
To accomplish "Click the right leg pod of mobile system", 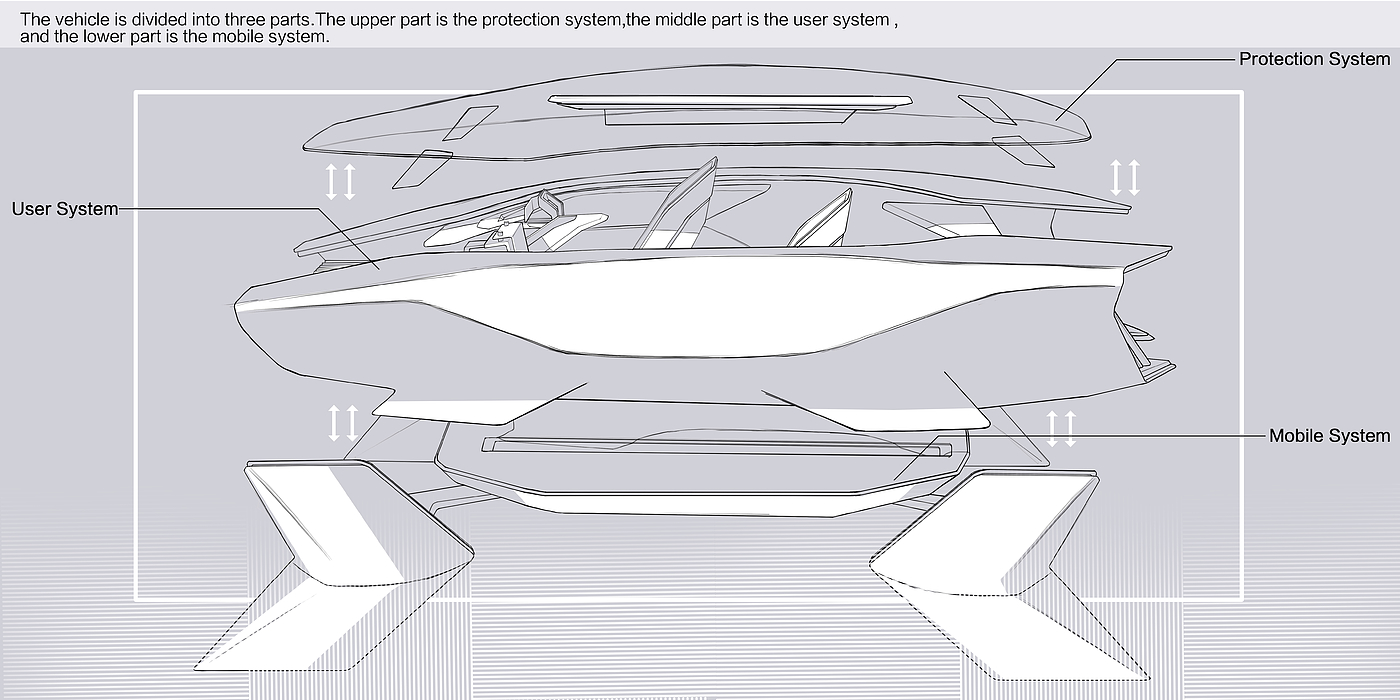I will coord(1011,570).
